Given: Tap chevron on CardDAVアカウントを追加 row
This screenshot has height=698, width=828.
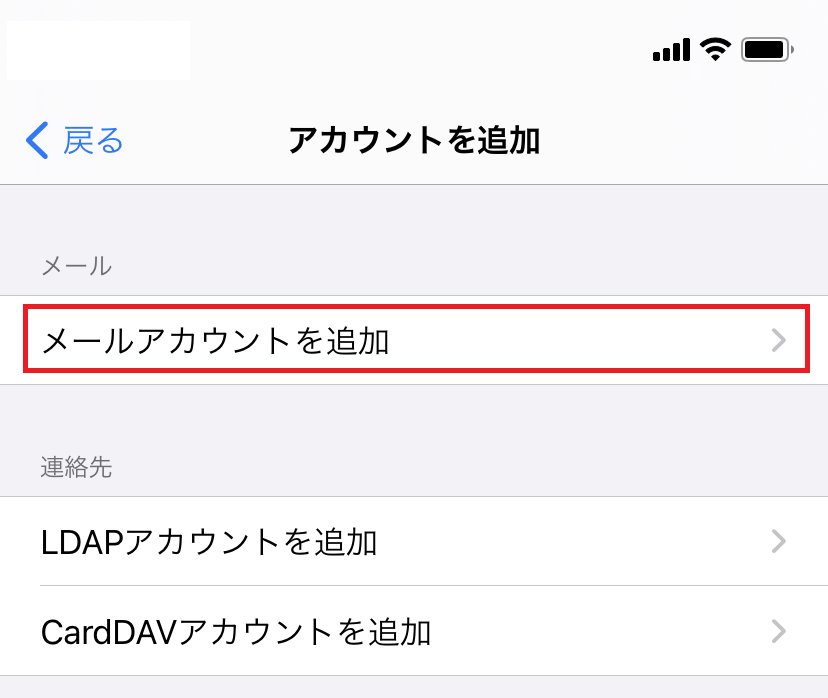Looking at the screenshot, I should pyautogui.click(x=780, y=631).
